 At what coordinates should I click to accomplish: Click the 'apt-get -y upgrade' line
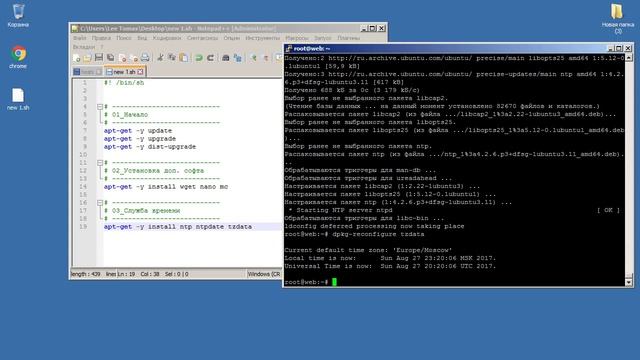140,139
